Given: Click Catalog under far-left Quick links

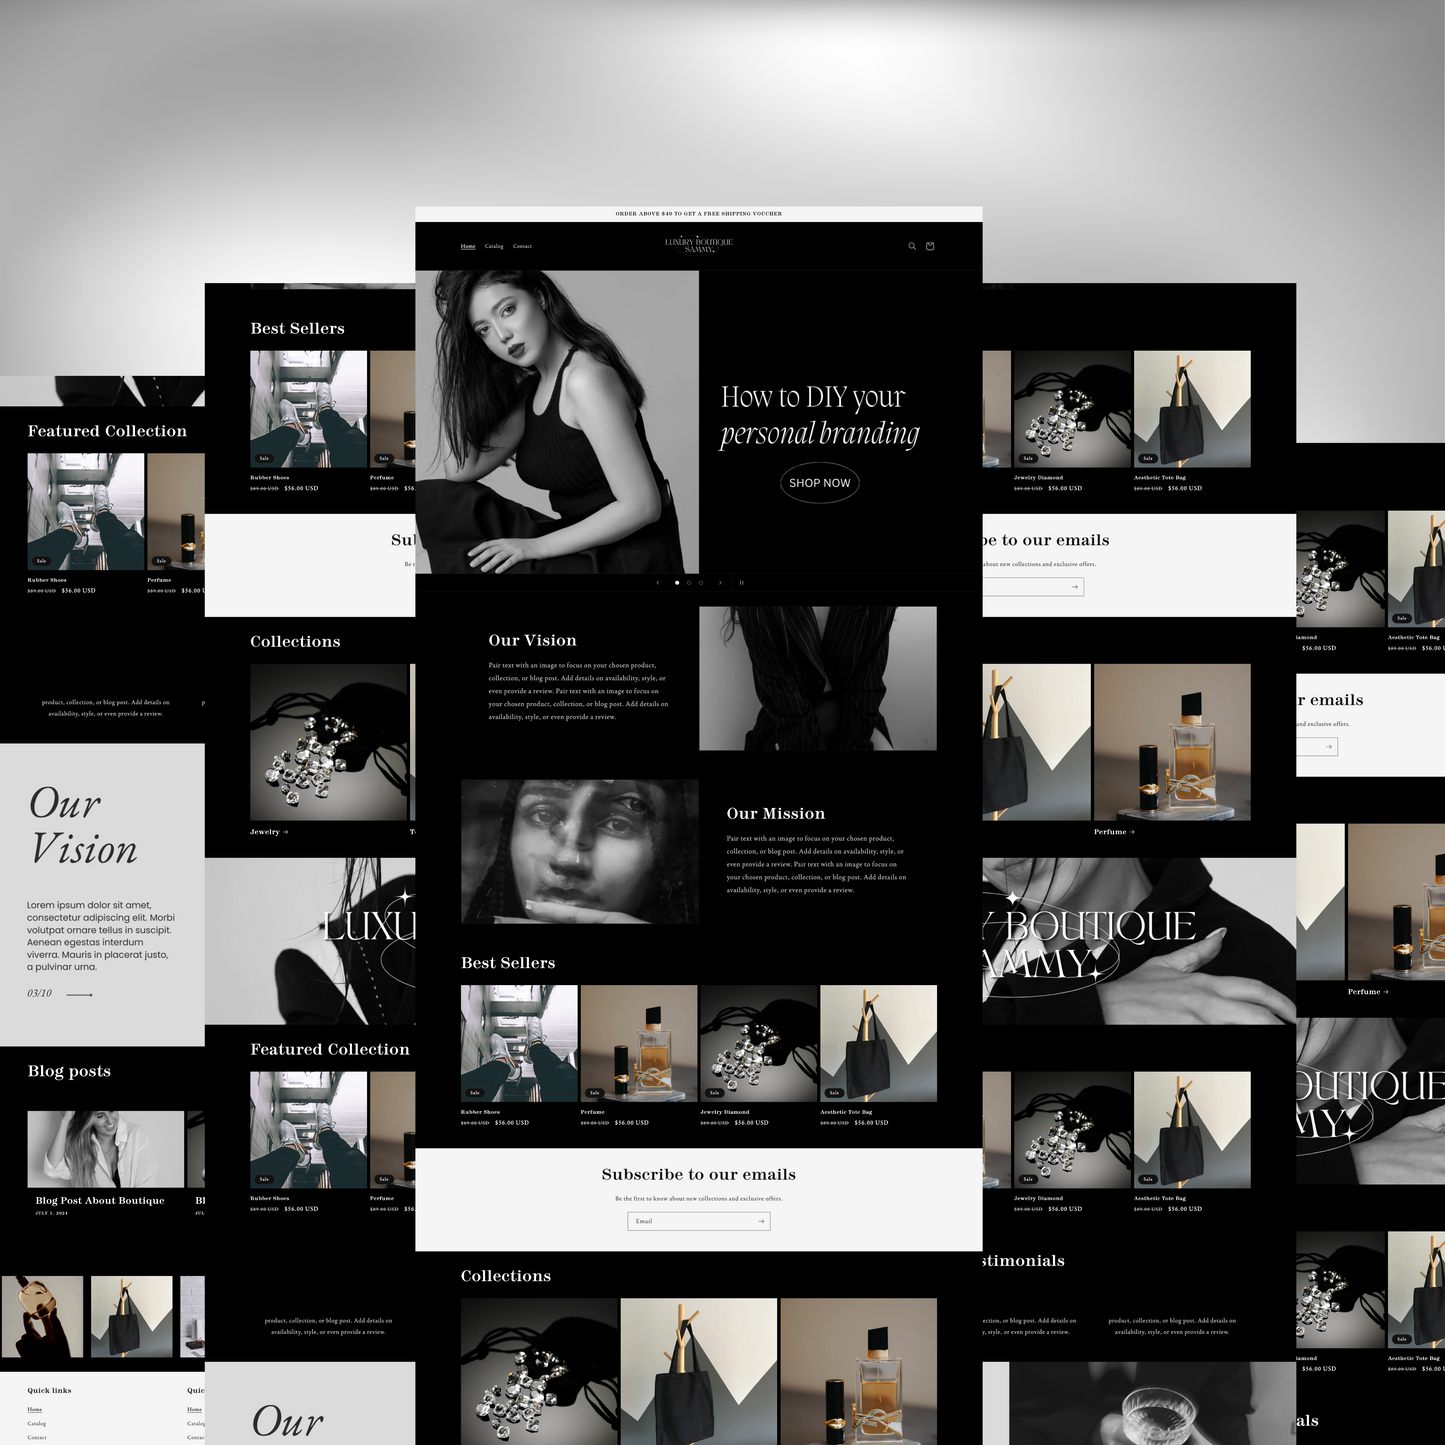Looking at the screenshot, I should click(37, 1423).
